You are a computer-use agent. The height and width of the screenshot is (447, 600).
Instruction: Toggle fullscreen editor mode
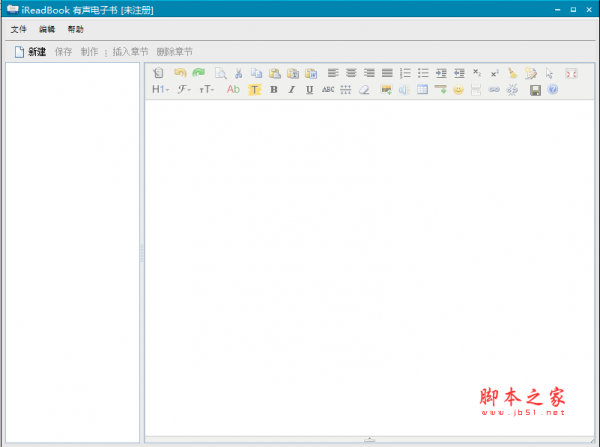click(x=571, y=73)
